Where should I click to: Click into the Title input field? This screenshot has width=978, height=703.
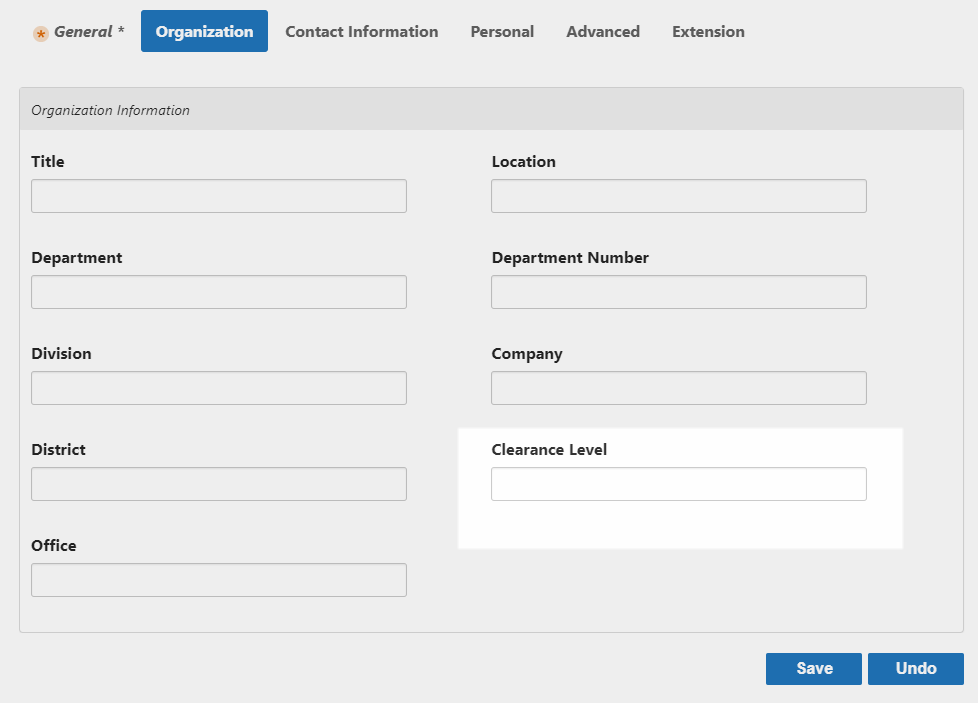[x=218, y=196]
